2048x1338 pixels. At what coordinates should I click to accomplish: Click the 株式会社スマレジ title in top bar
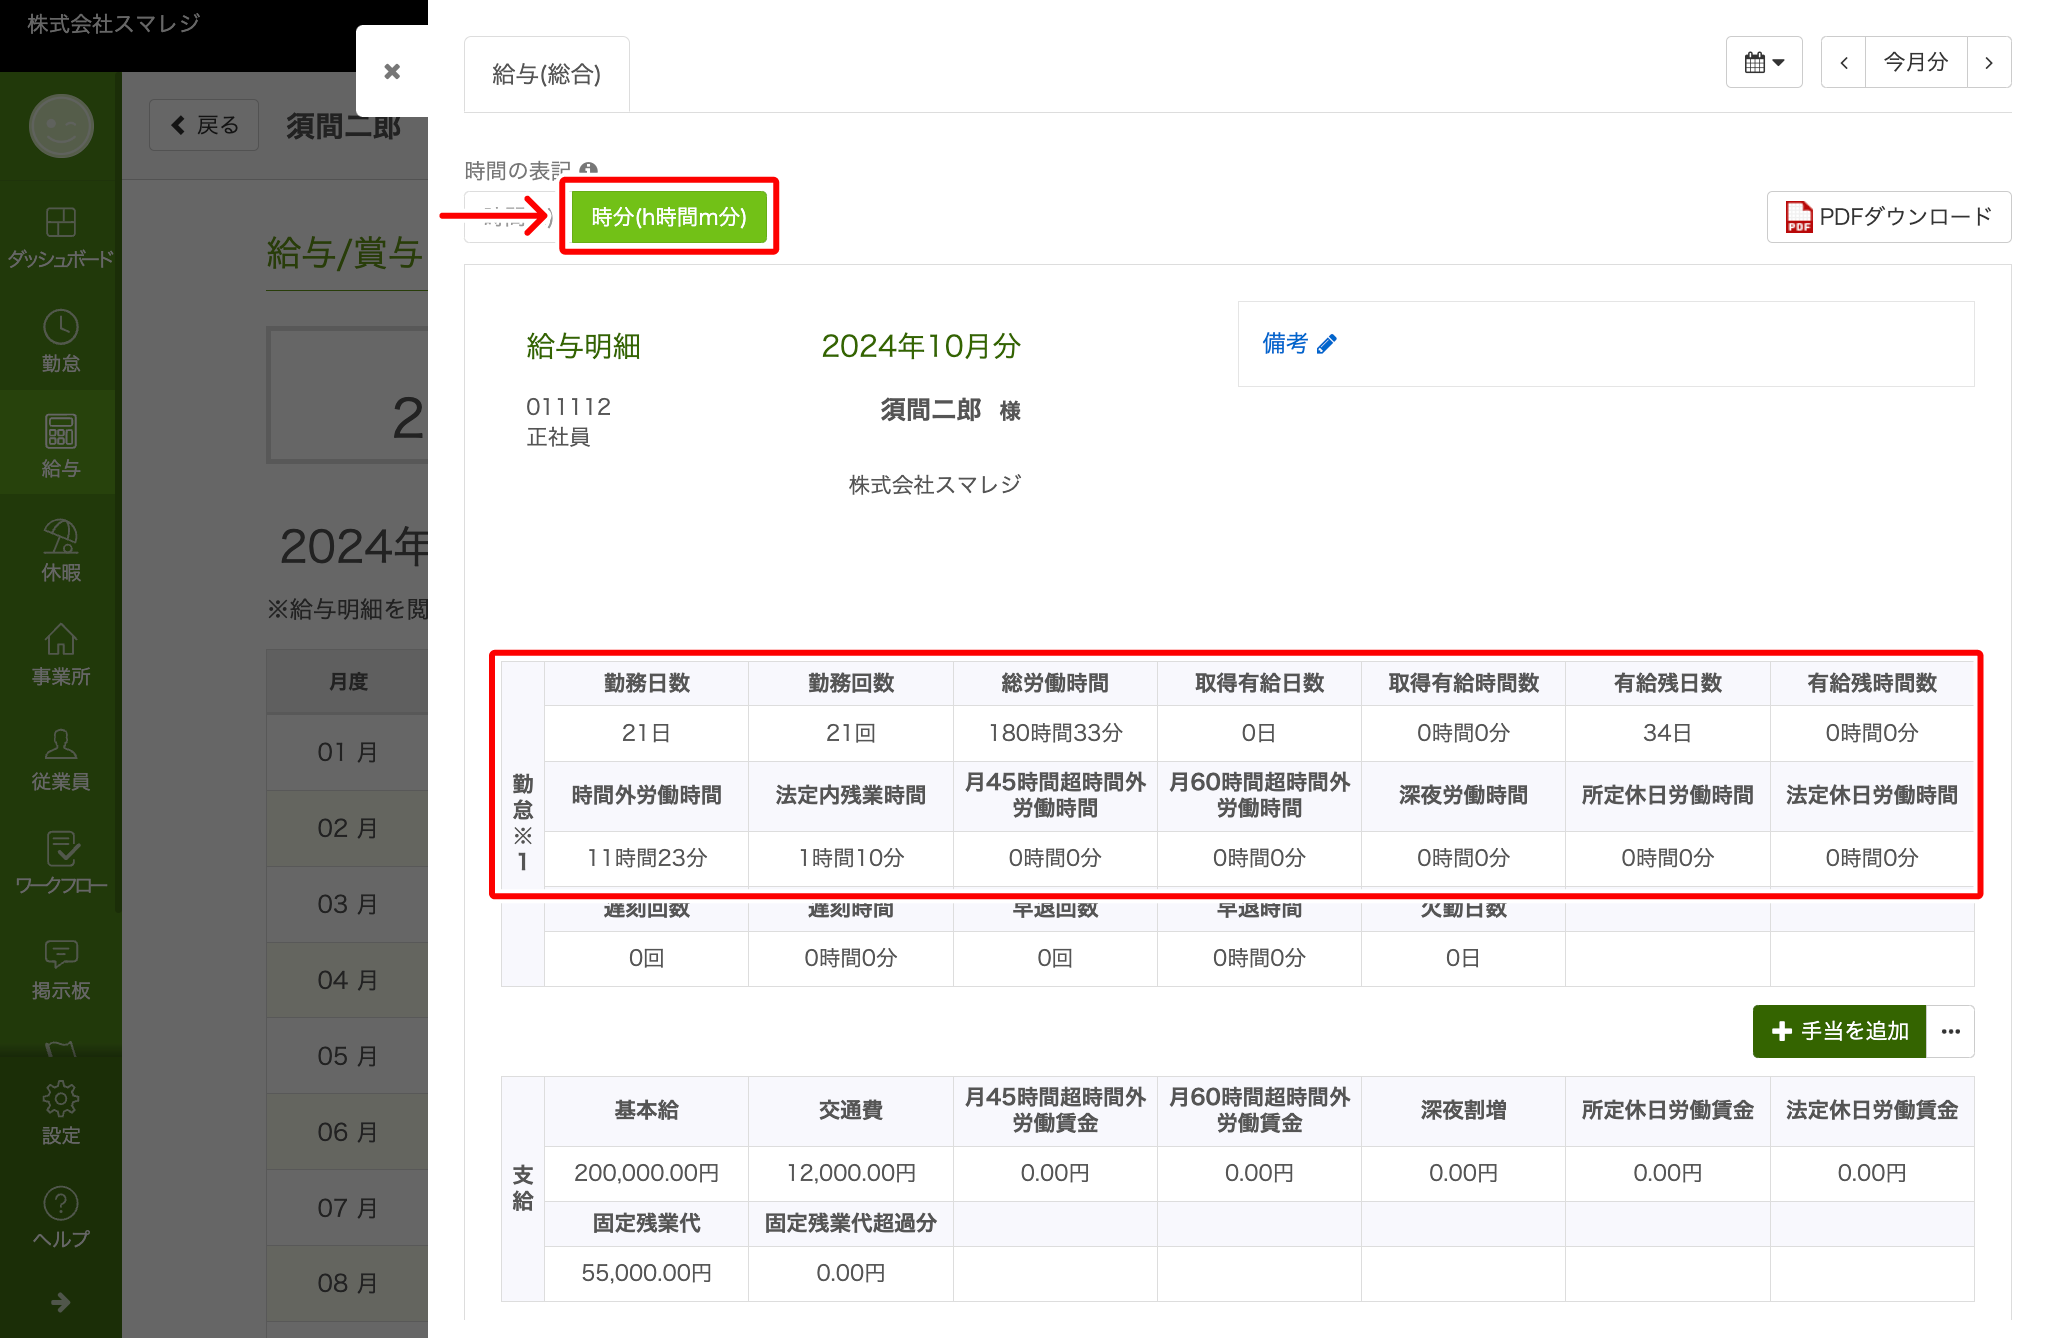[x=114, y=23]
